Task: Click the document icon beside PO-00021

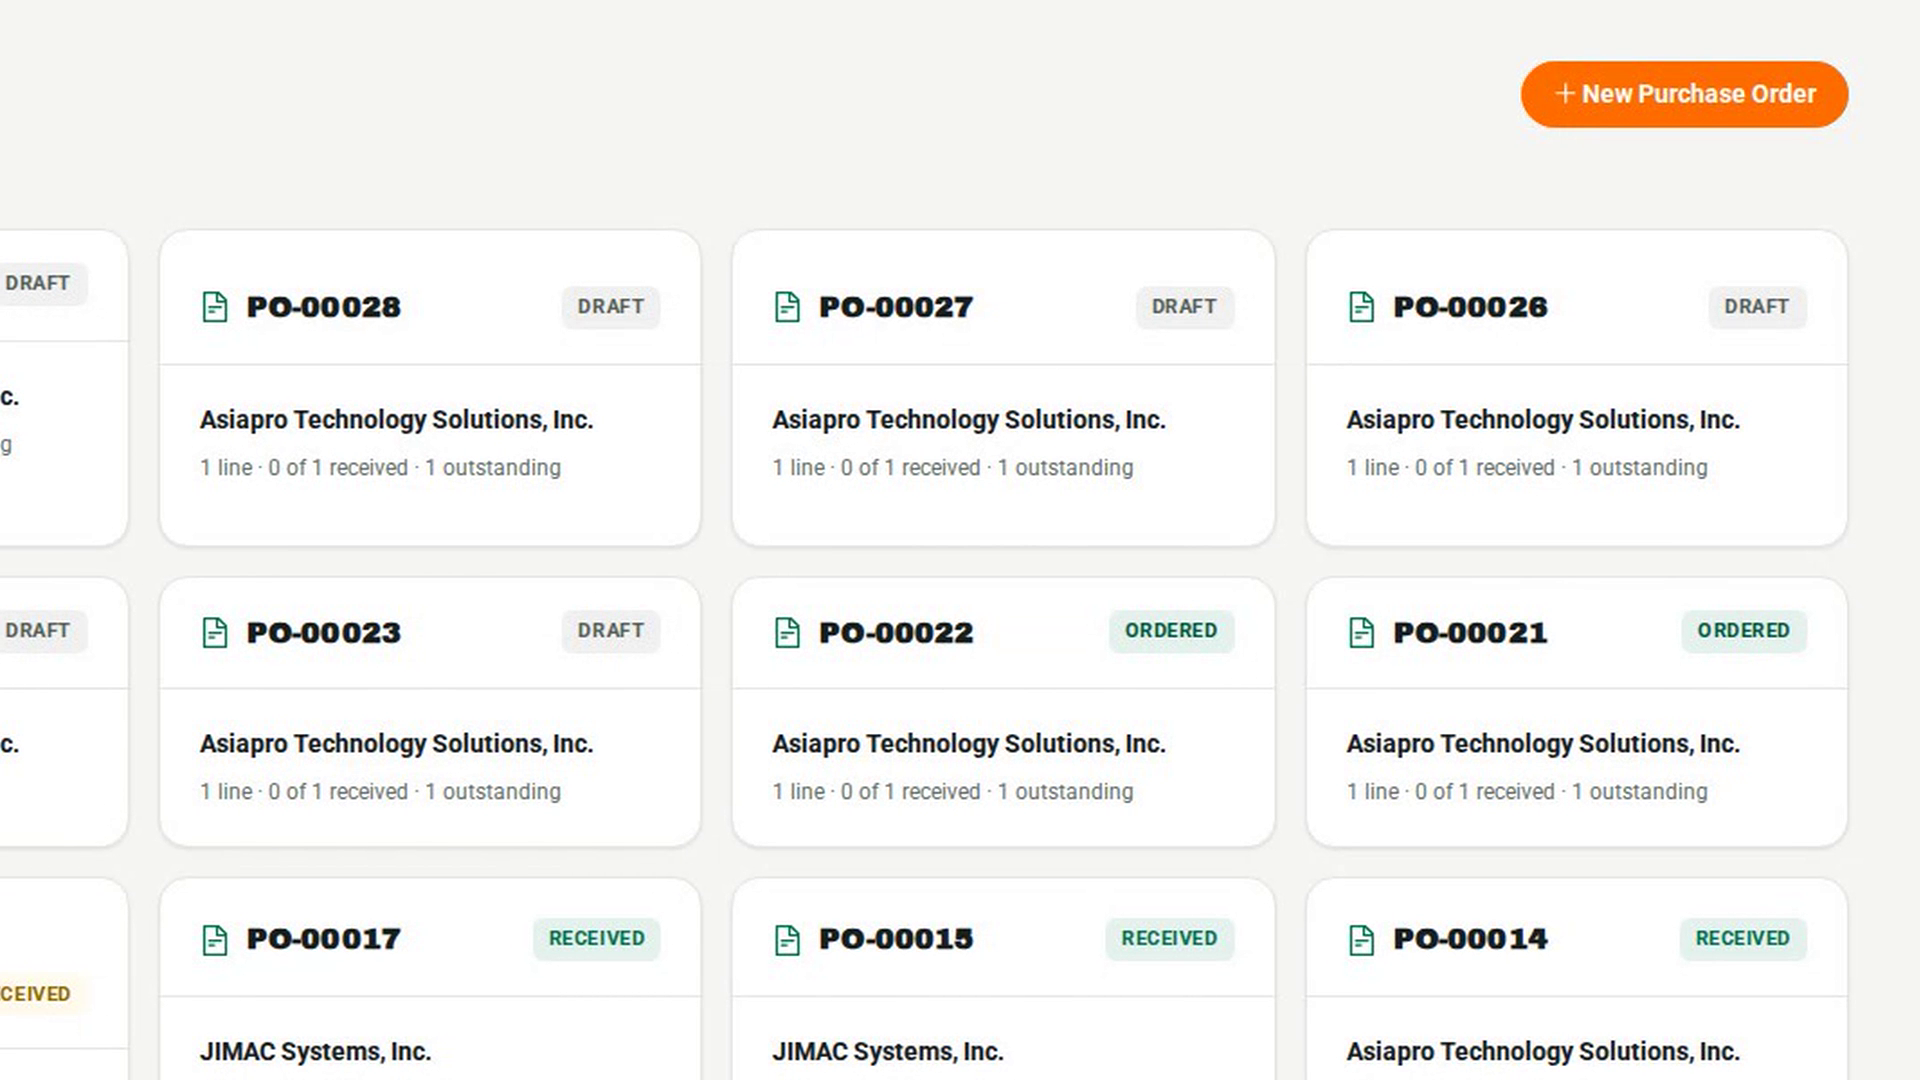Action: tap(1361, 633)
